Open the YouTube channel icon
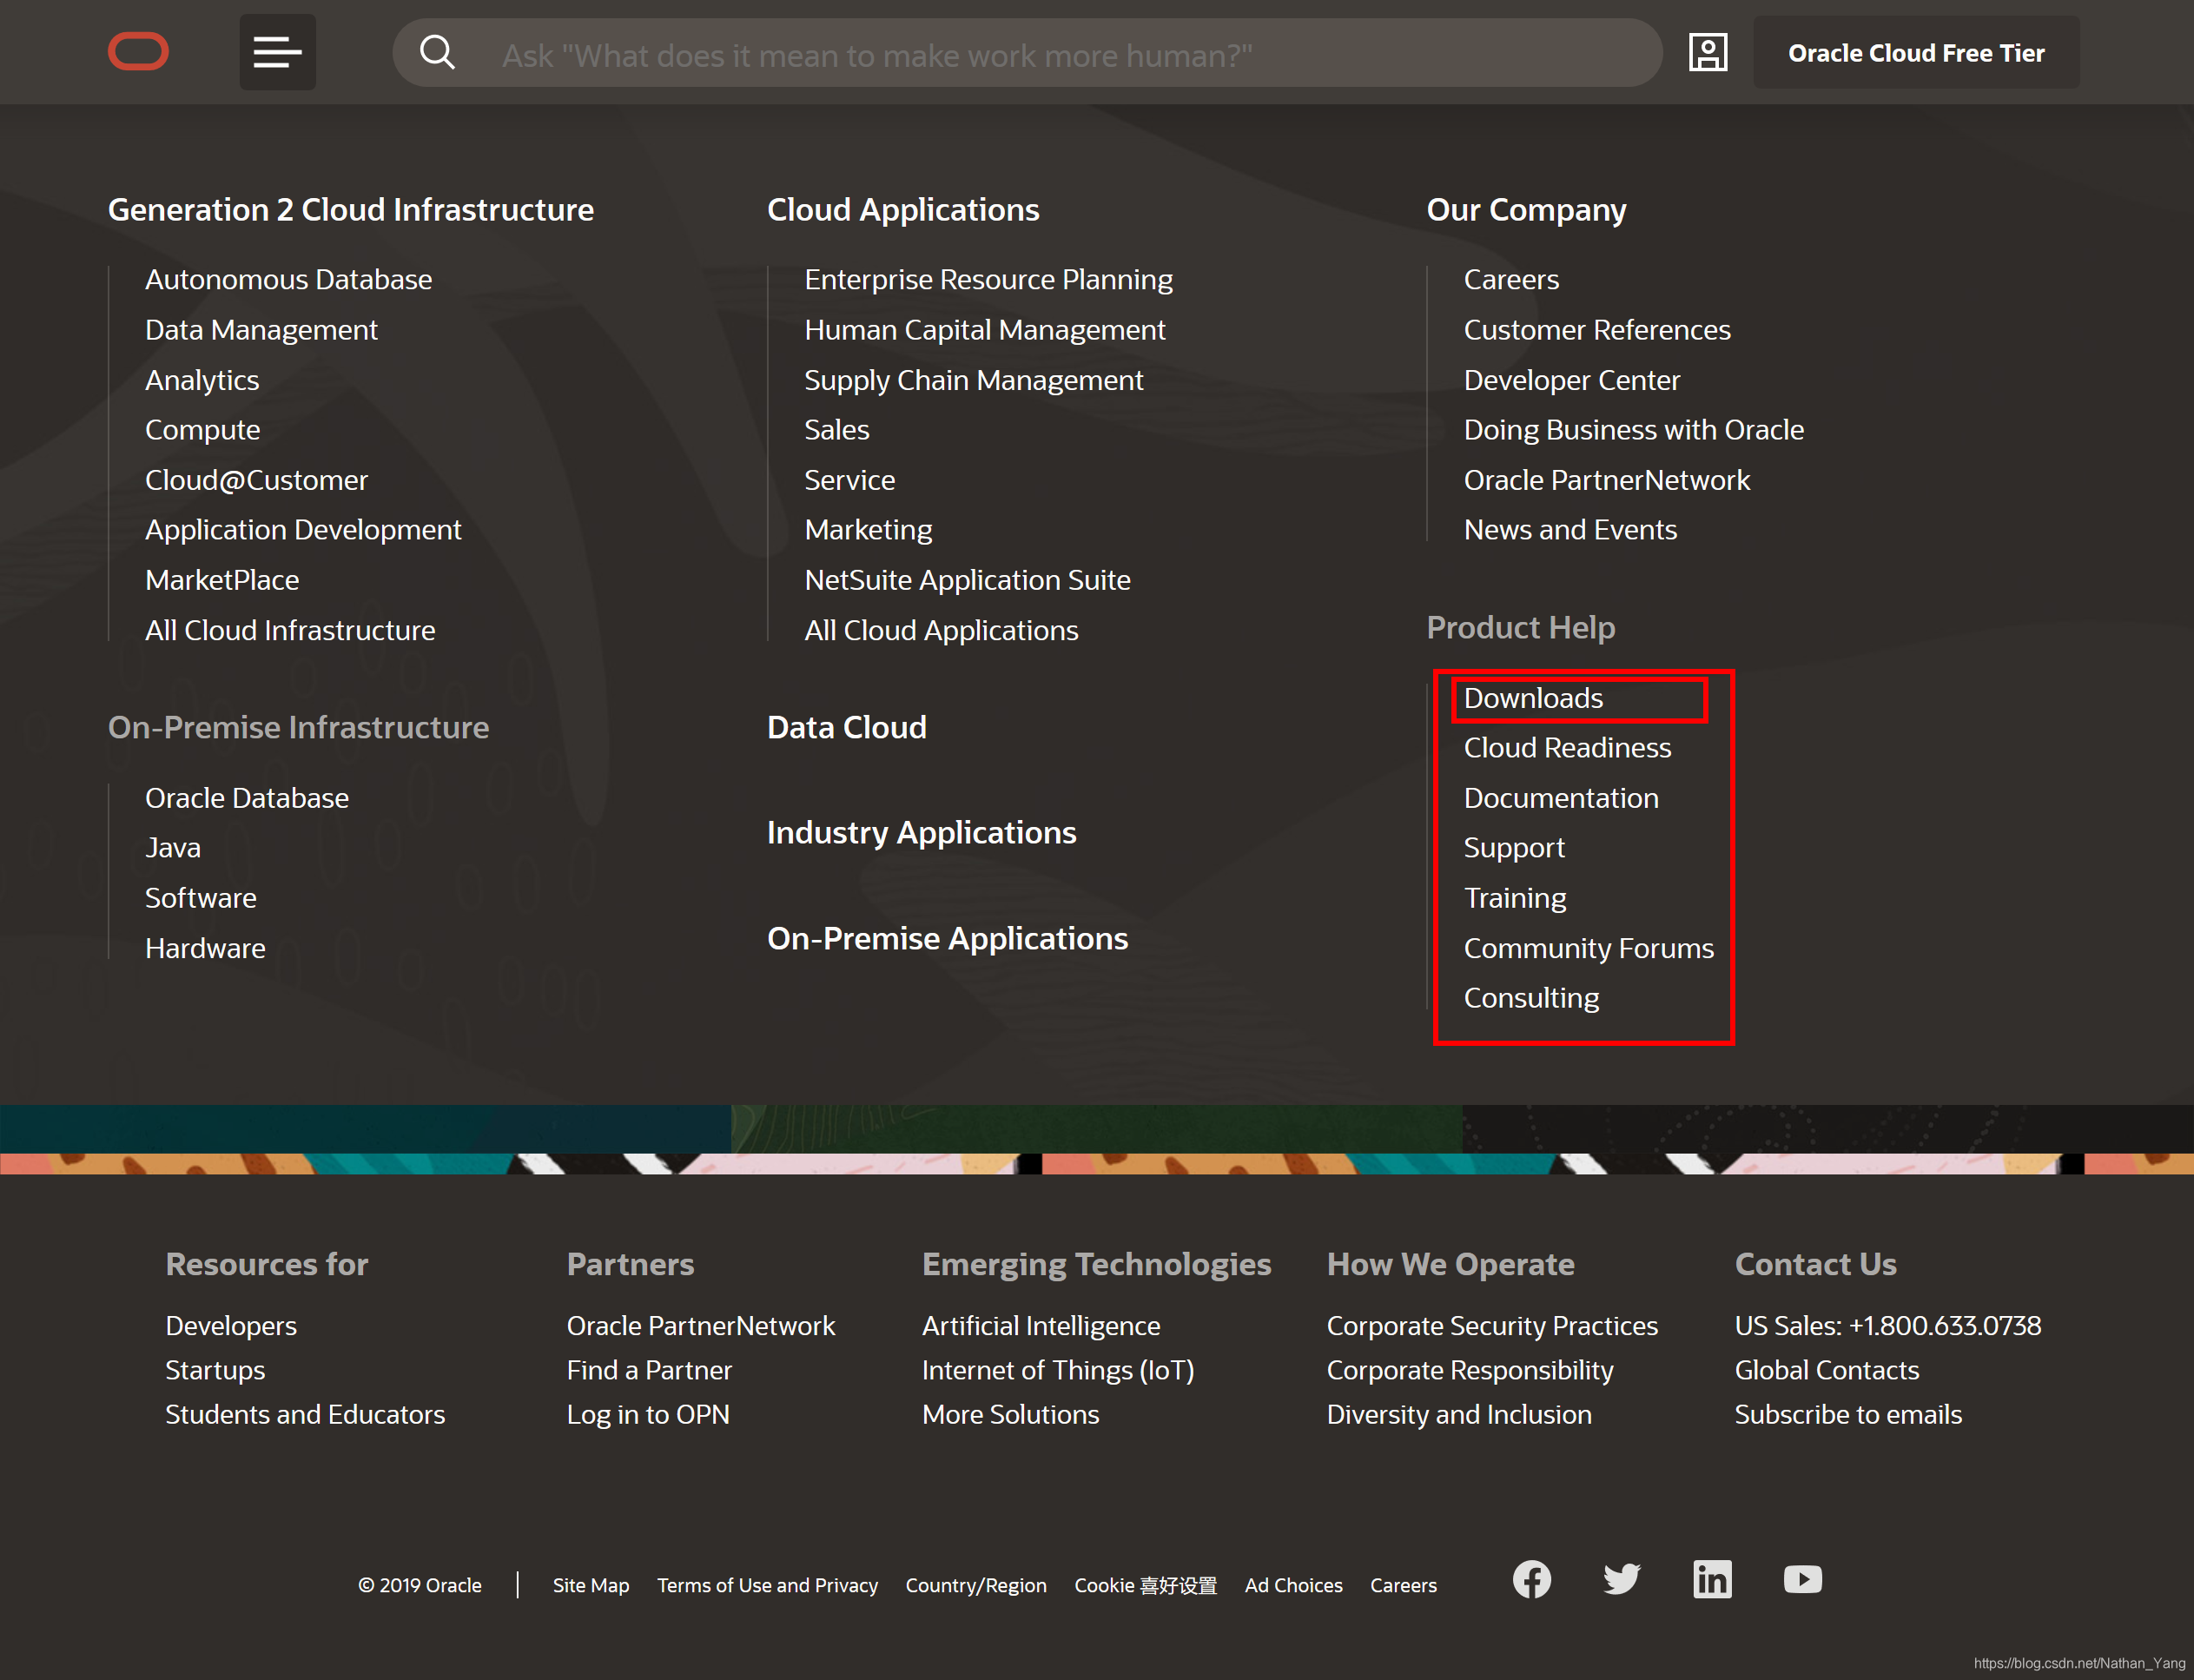This screenshot has width=2194, height=1680. pyautogui.click(x=1802, y=1580)
